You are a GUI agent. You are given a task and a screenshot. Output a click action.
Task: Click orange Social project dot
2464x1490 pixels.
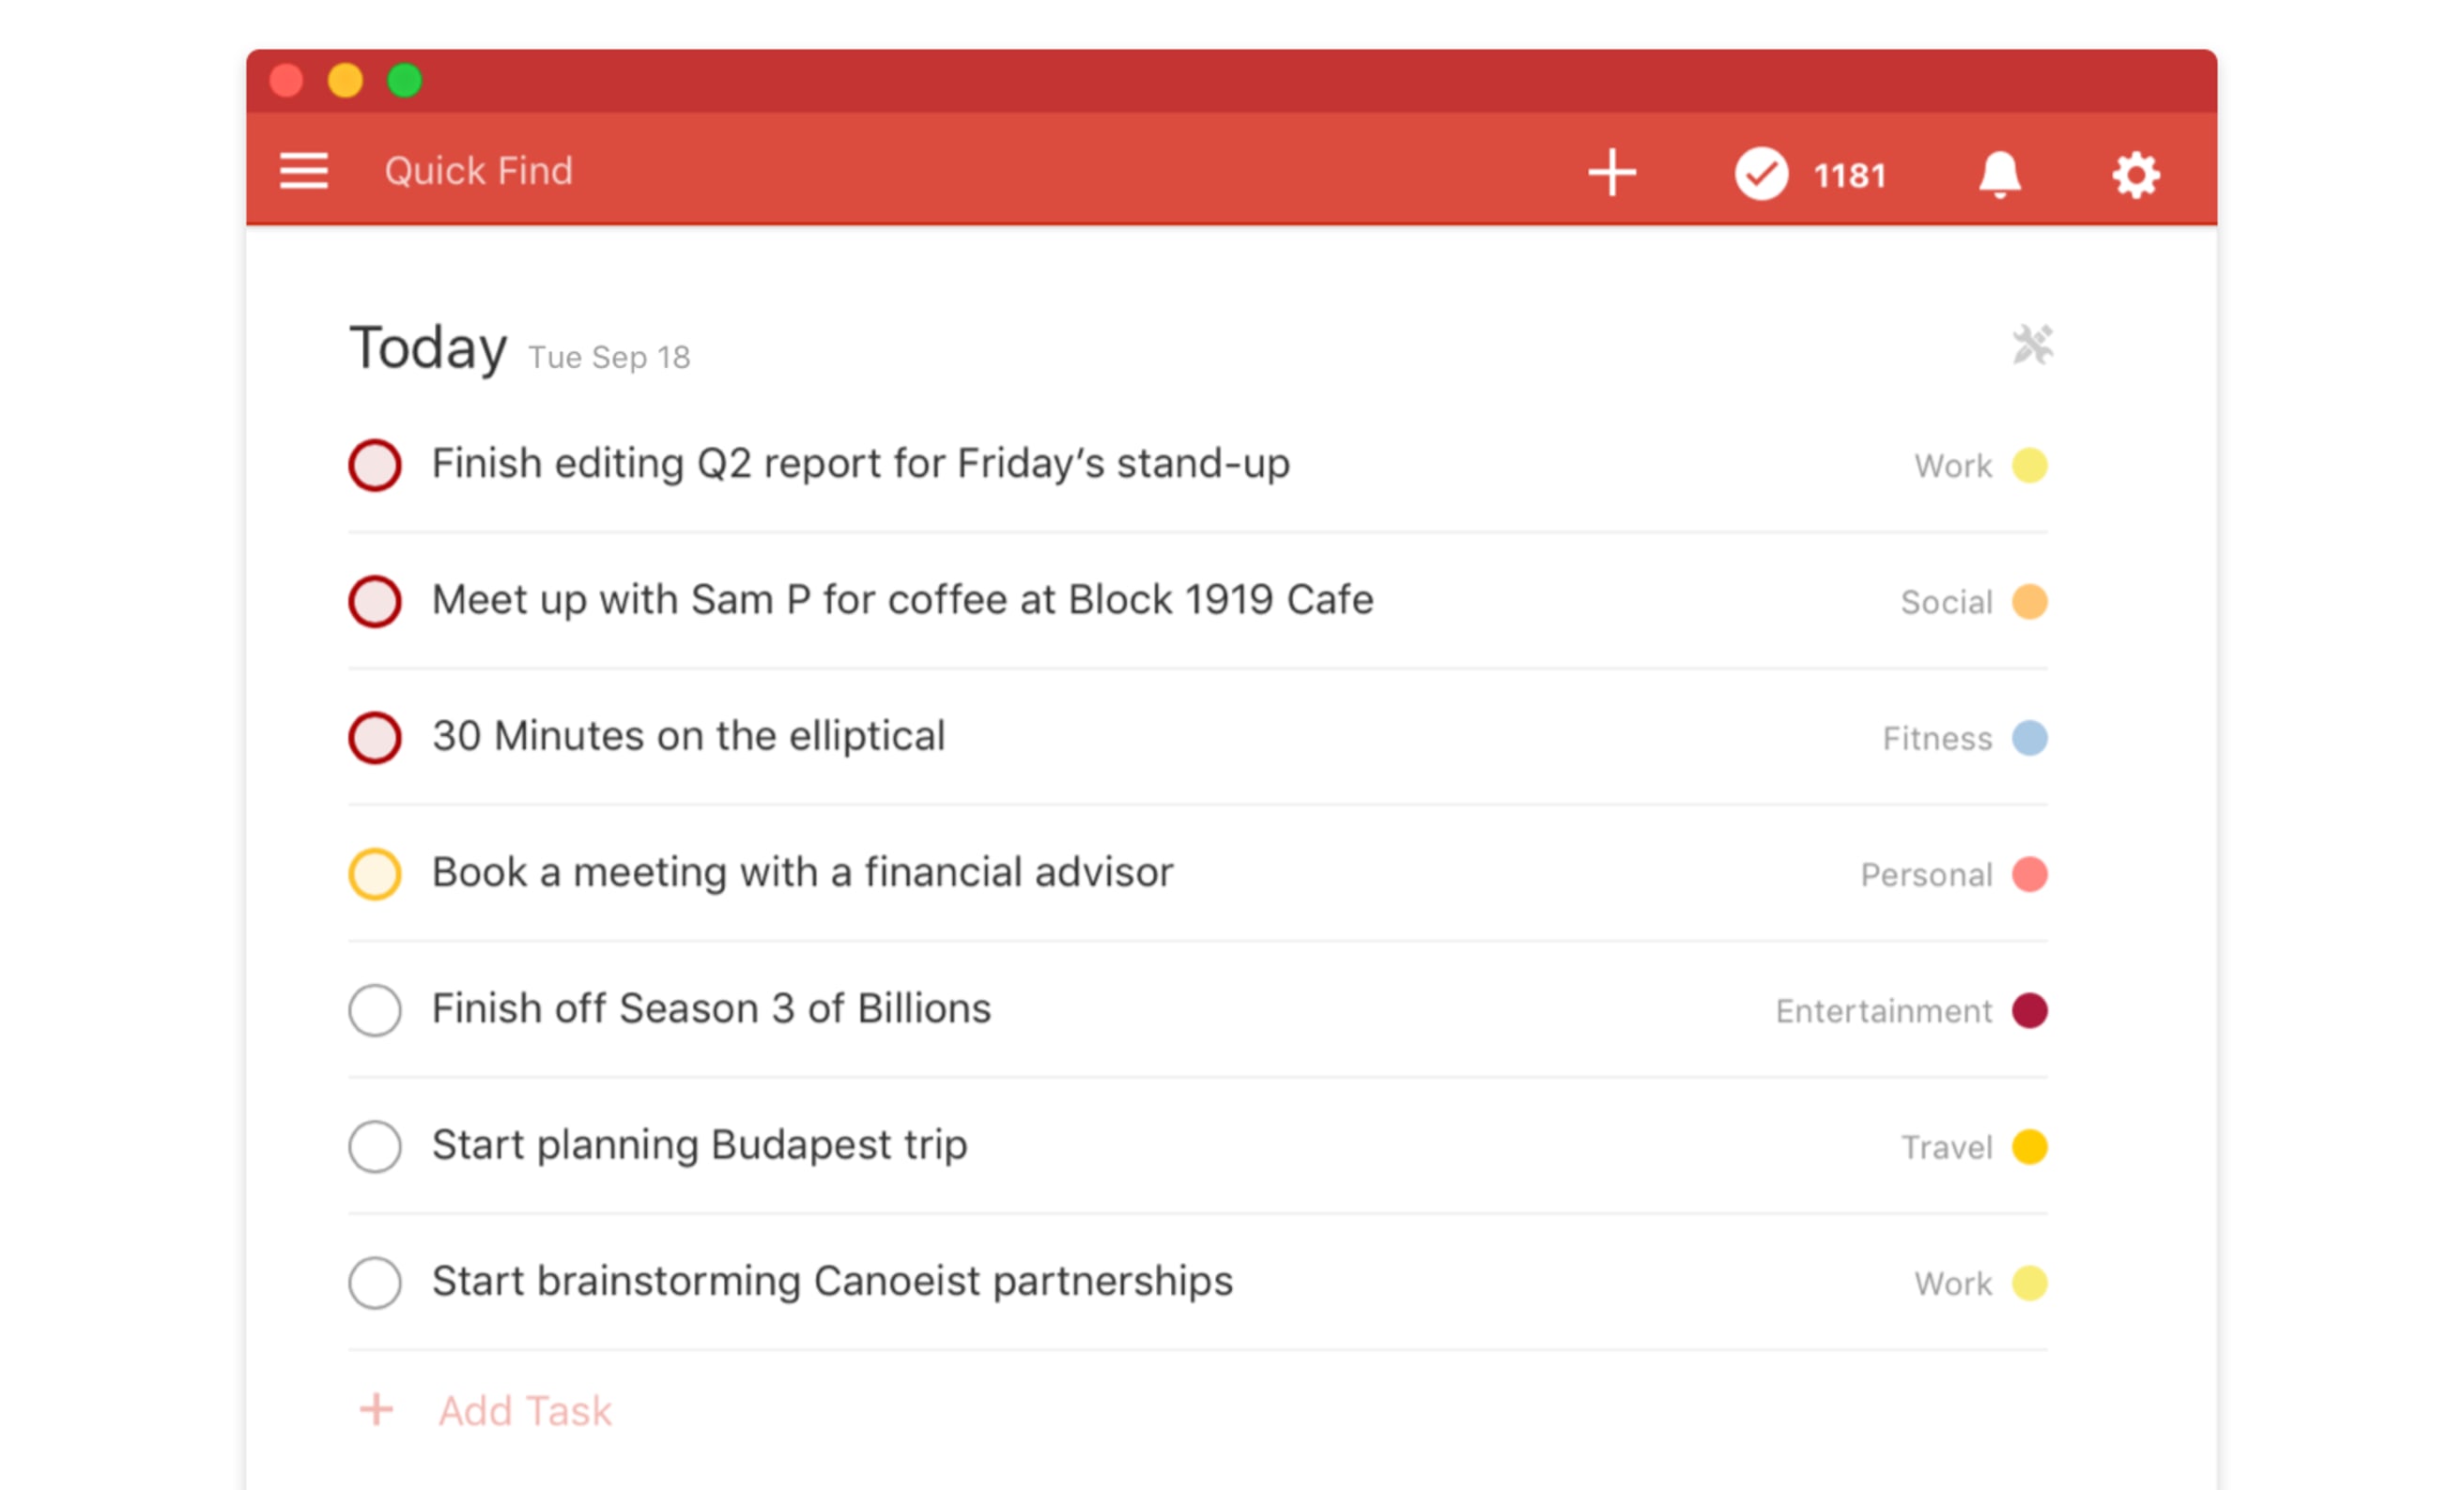2029,601
